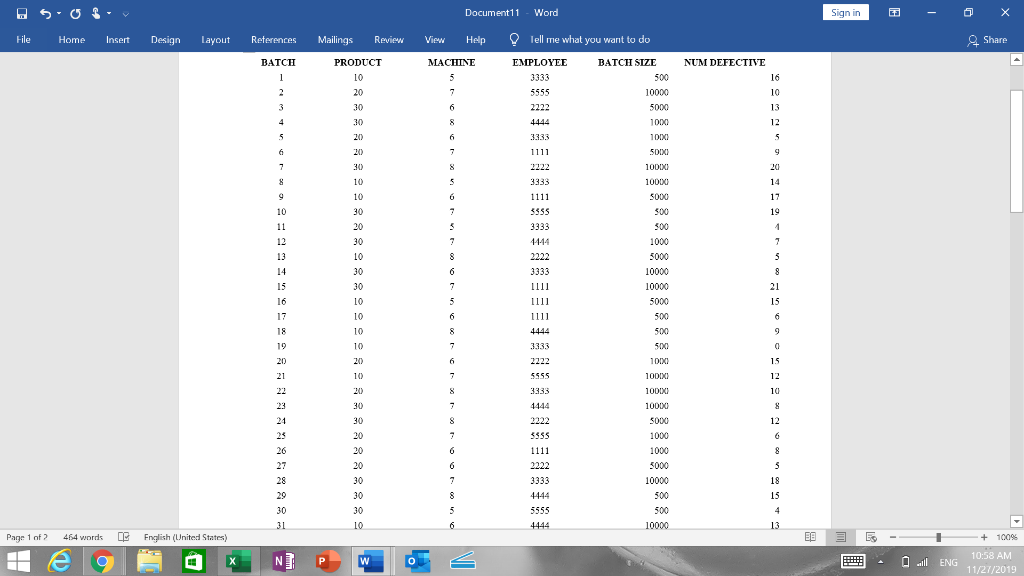This screenshot has height=576, width=1024.
Task: Open the Help ribbon tab
Action: [x=475, y=39]
